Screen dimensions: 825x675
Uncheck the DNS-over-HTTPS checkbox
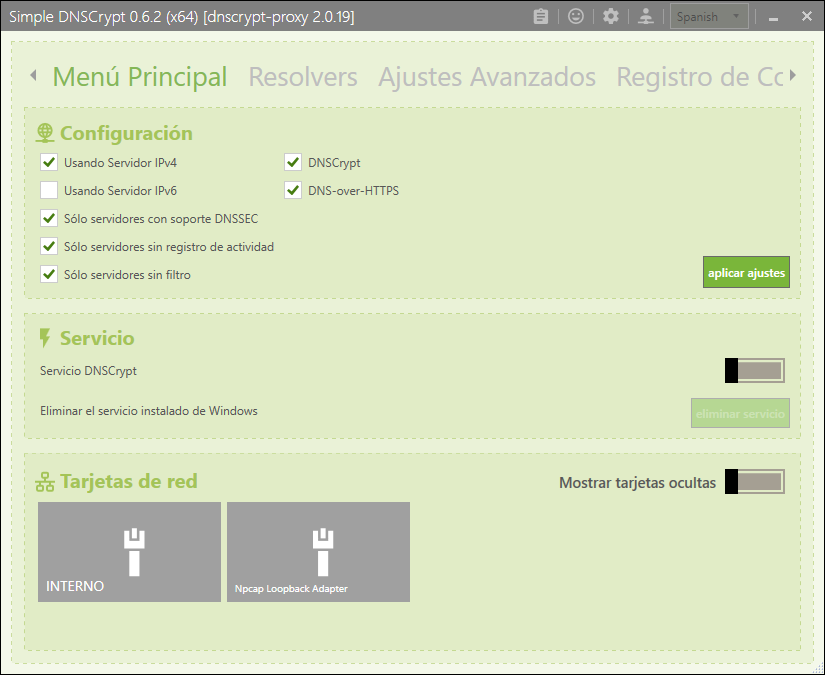point(293,190)
